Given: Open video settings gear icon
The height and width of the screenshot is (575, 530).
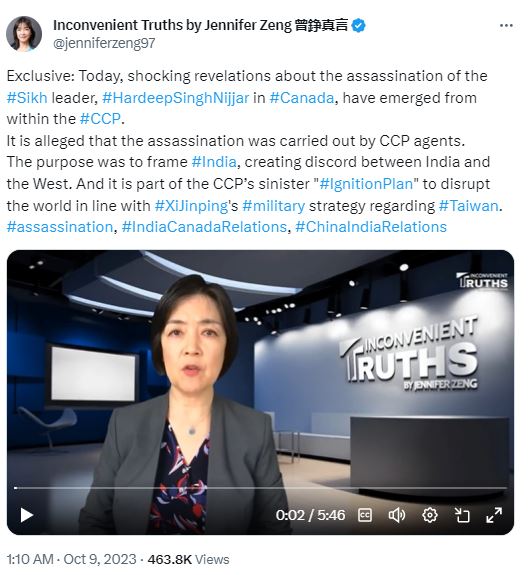Looking at the screenshot, I should [430, 515].
